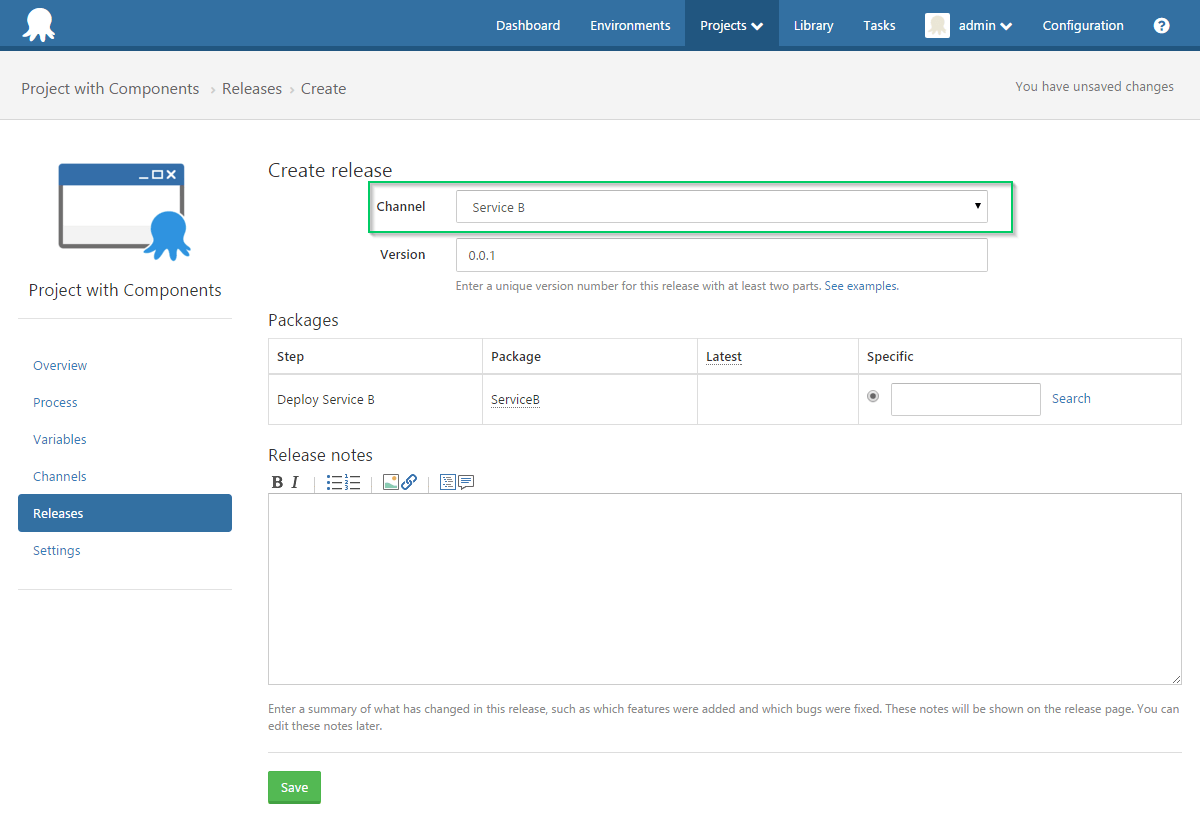Toggle italic formatting in release notes
The height and width of the screenshot is (822, 1200).
tap(295, 482)
